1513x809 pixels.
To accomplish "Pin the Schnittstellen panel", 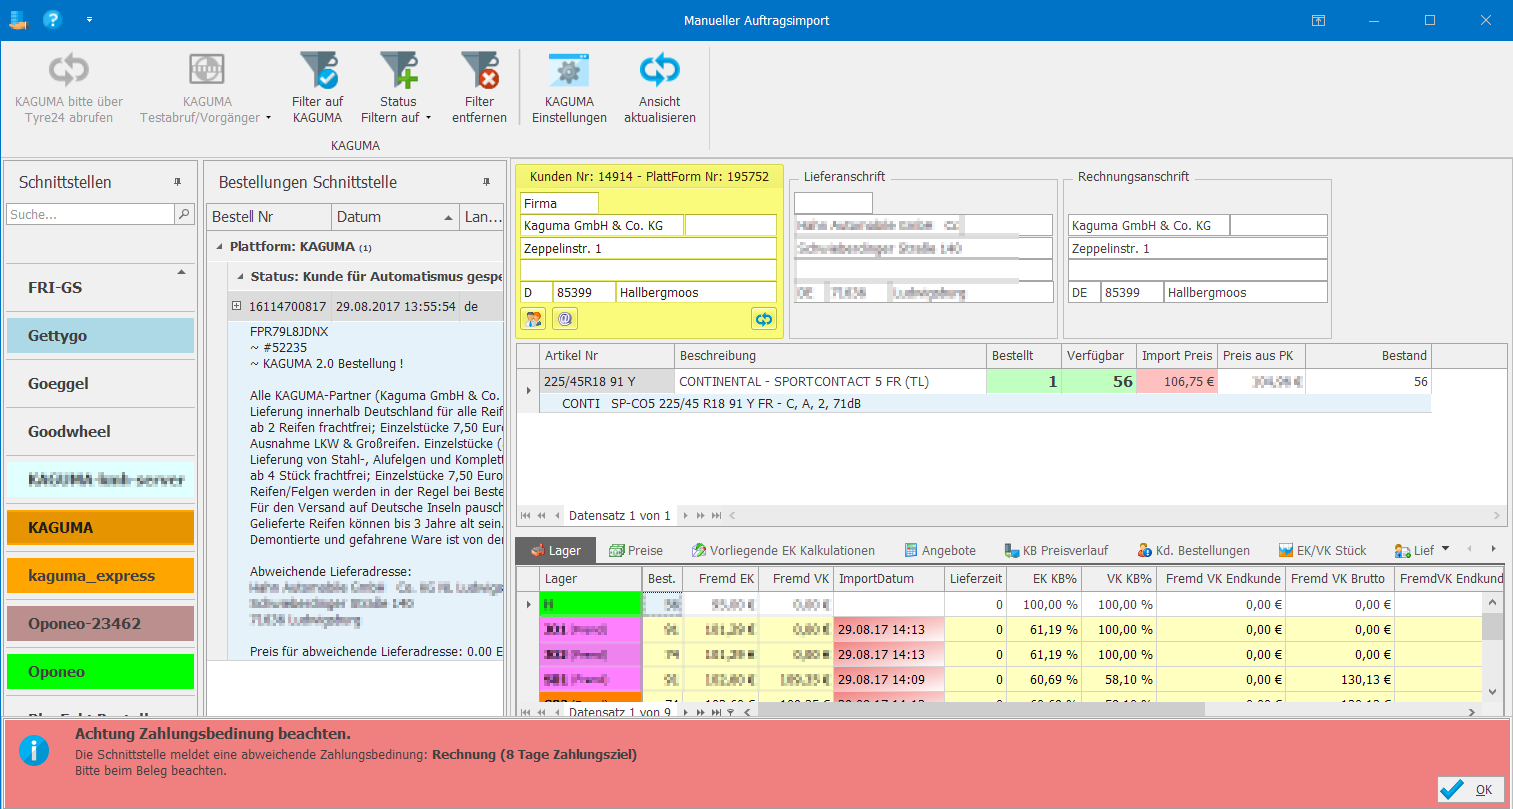I will (177, 182).
